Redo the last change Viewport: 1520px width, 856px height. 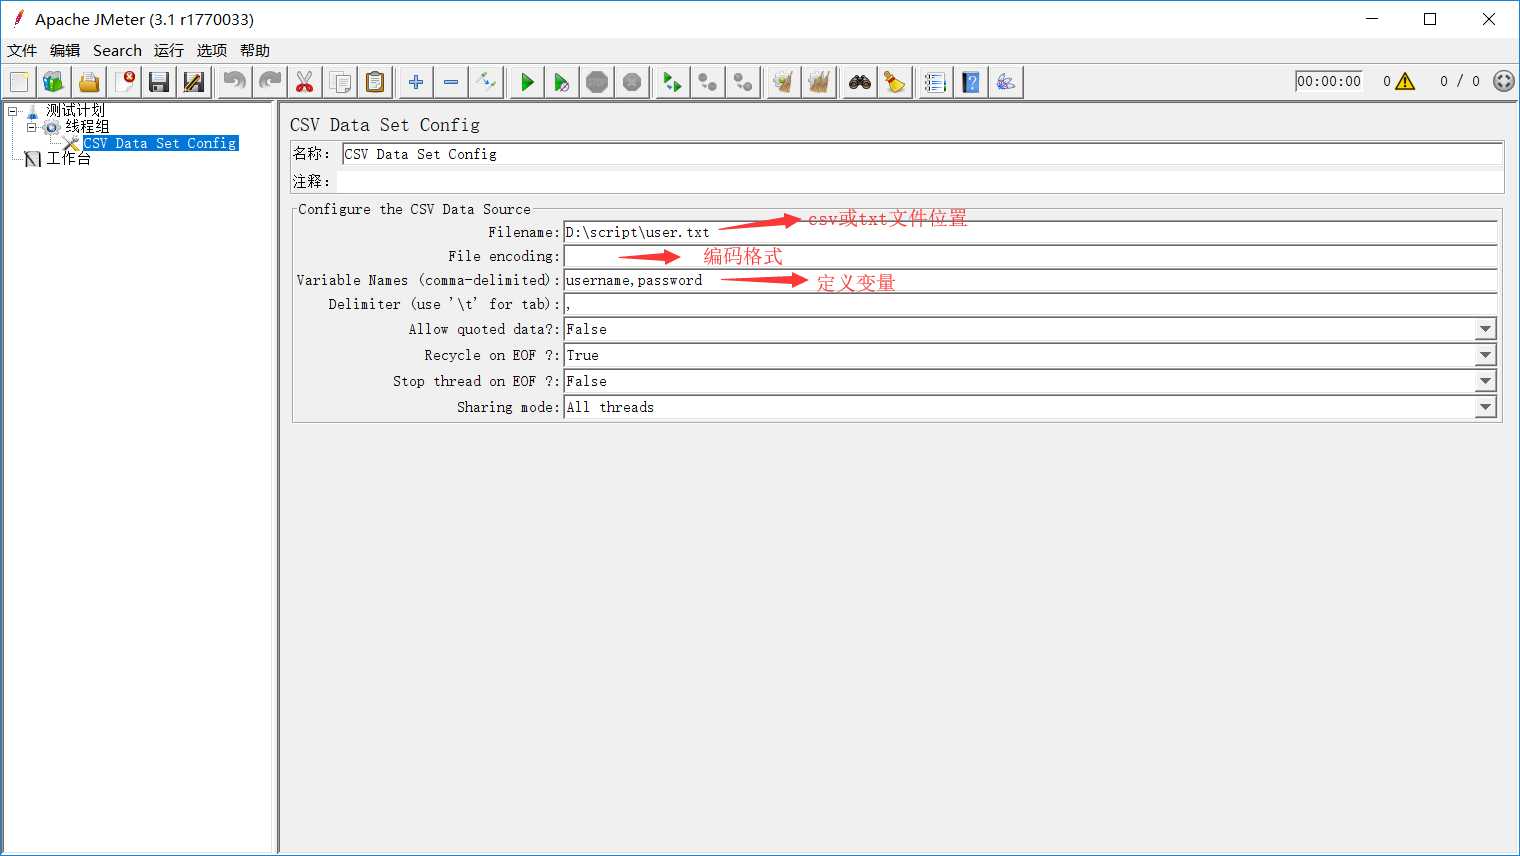click(269, 82)
